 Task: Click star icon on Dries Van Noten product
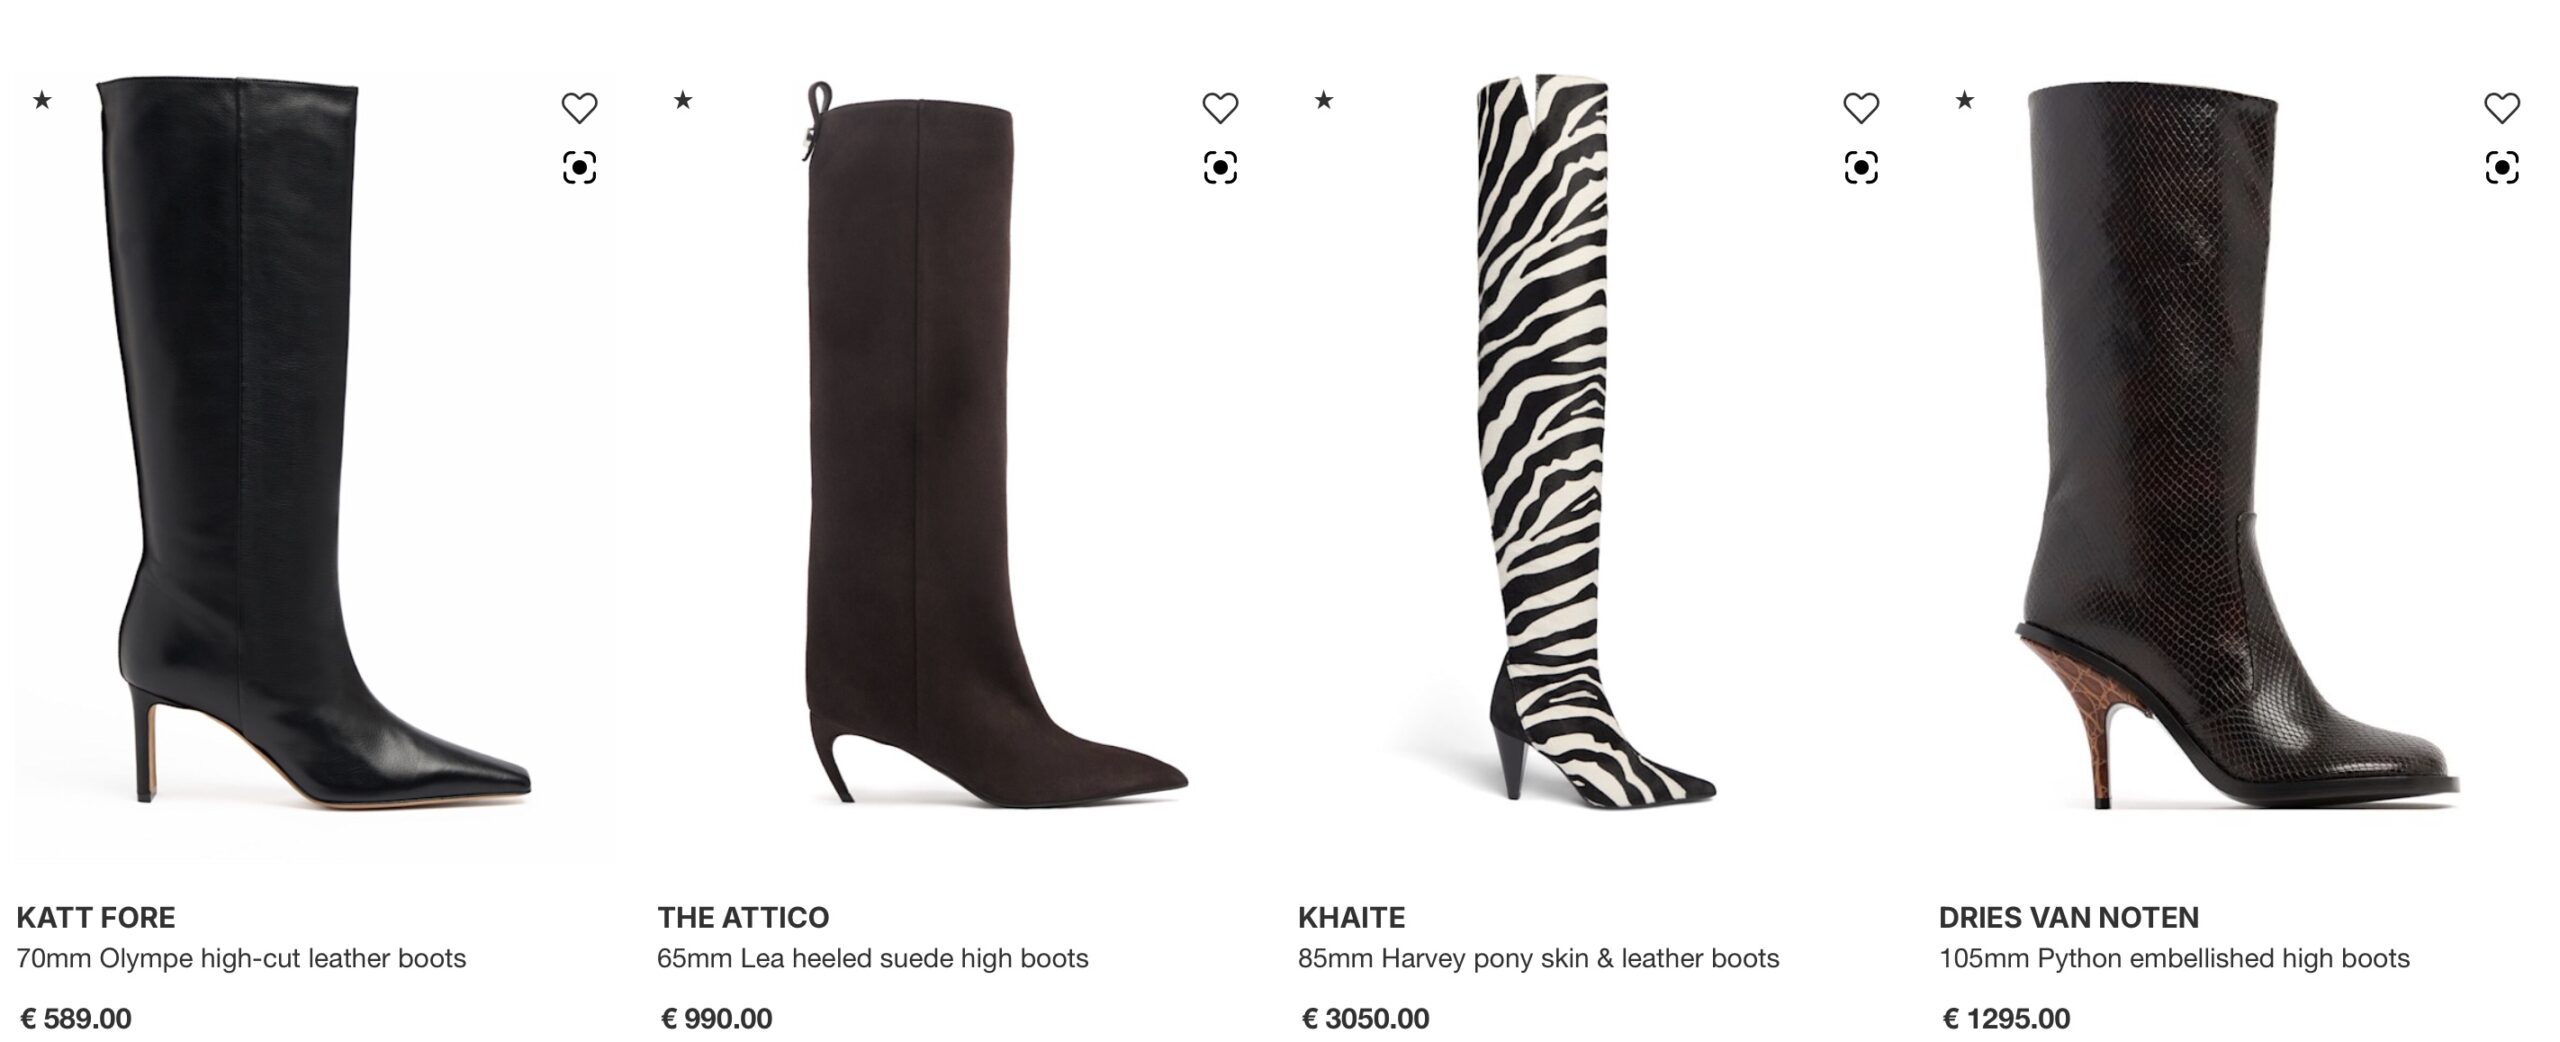coord(1965,99)
